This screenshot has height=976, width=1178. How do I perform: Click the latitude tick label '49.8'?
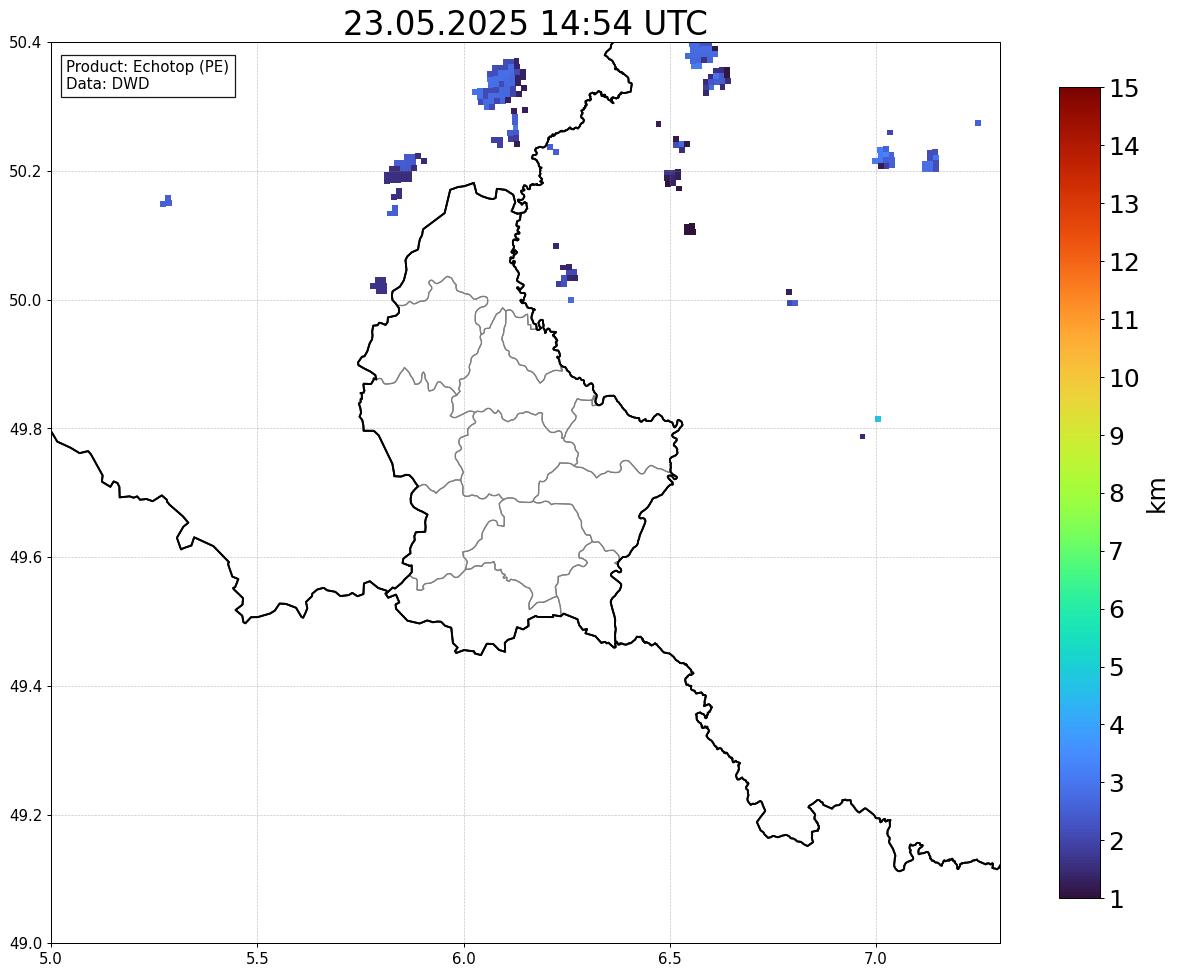pyautogui.click(x=24, y=429)
